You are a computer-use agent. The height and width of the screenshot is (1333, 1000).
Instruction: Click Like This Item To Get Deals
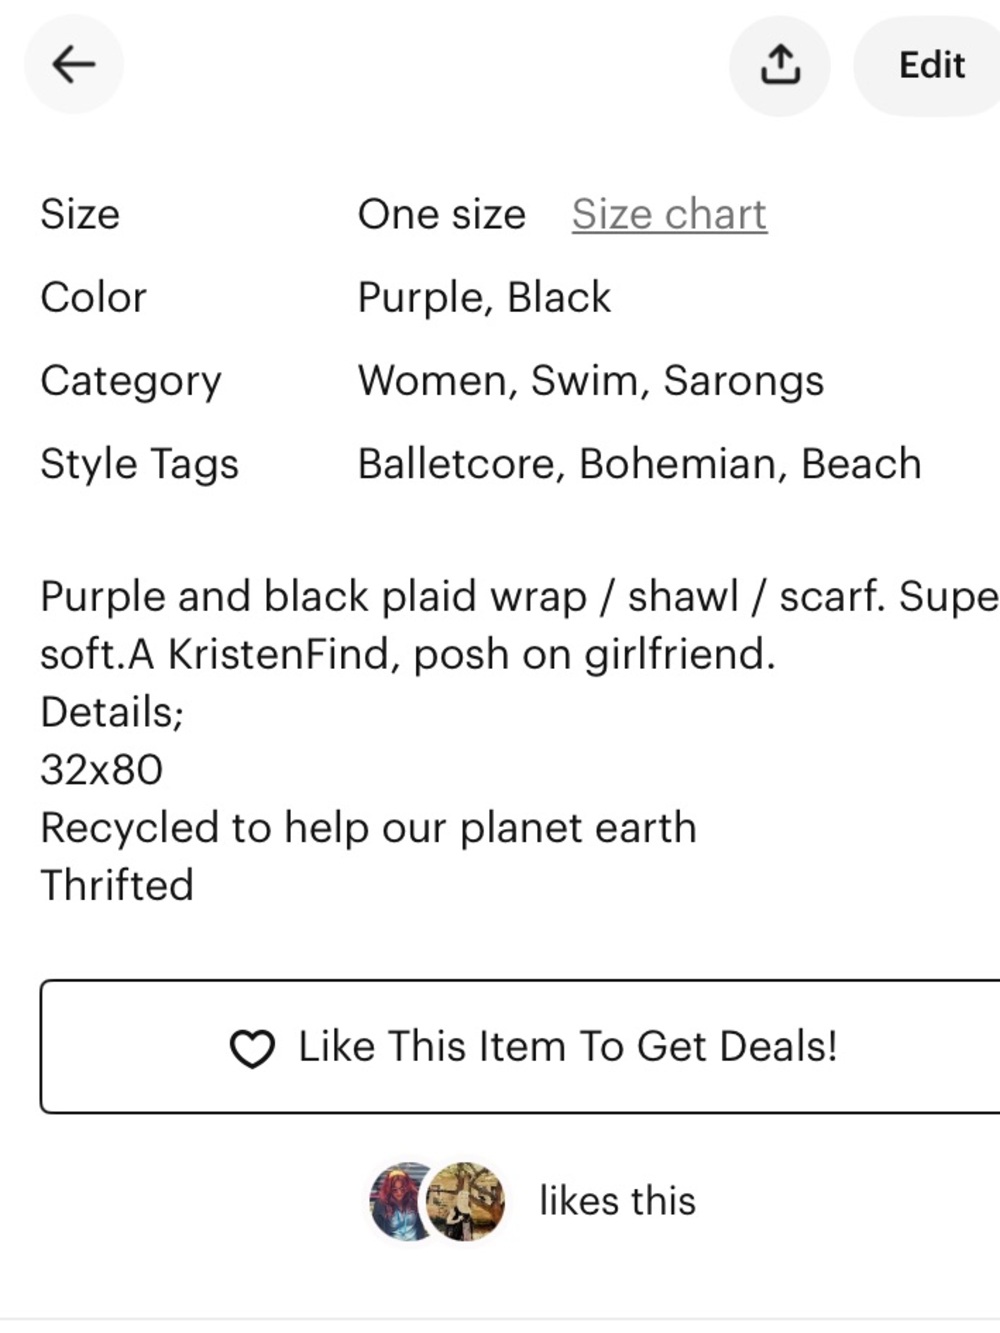520,1046
